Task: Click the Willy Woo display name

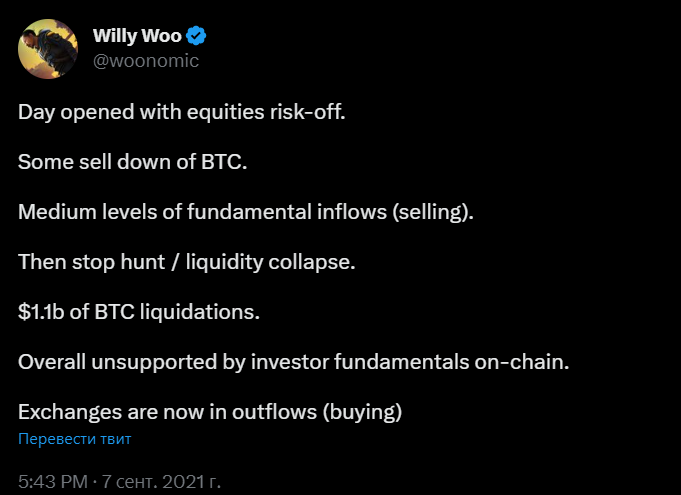Action: coord(136,37)
